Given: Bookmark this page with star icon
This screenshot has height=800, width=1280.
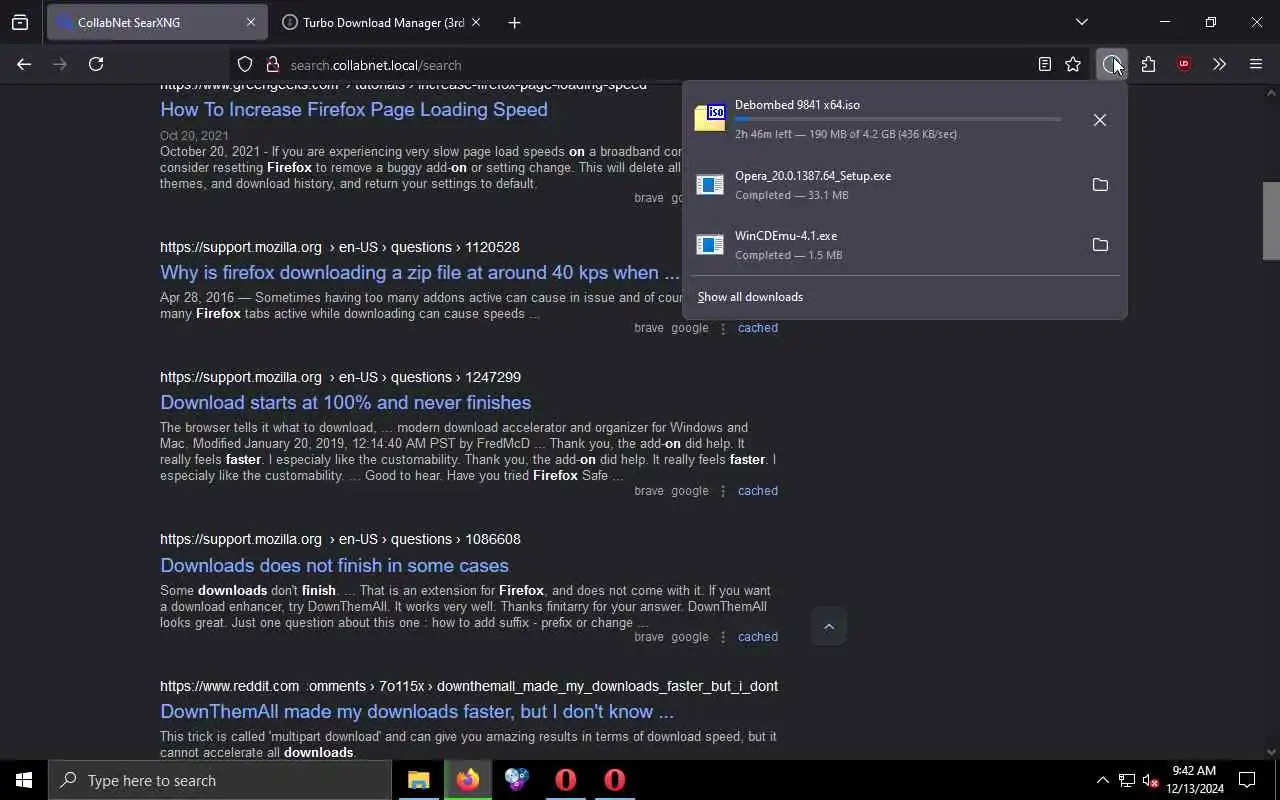Looking at the screenshot, I should [1073, 64].
